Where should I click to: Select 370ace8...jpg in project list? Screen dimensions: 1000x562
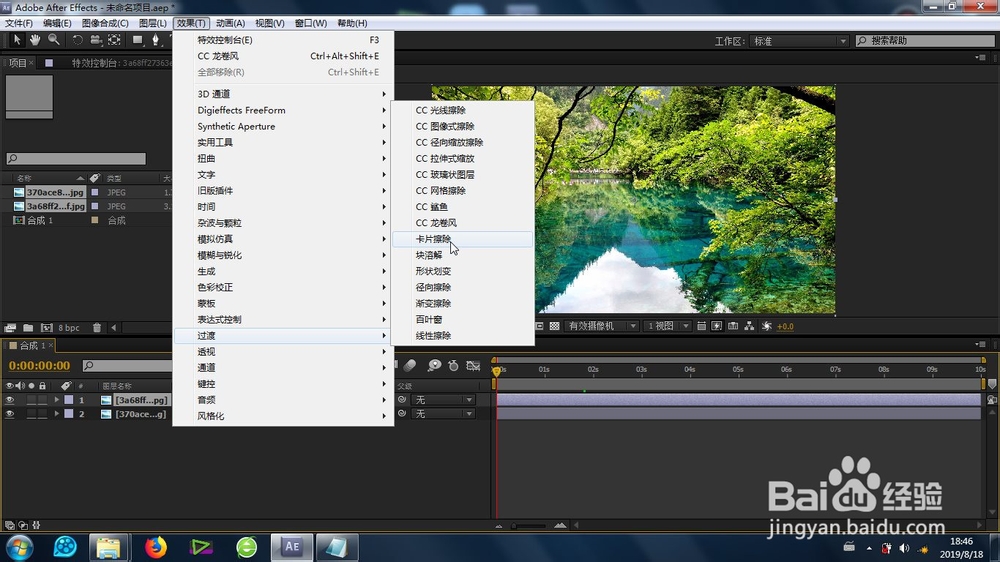(x=55, y=192)
